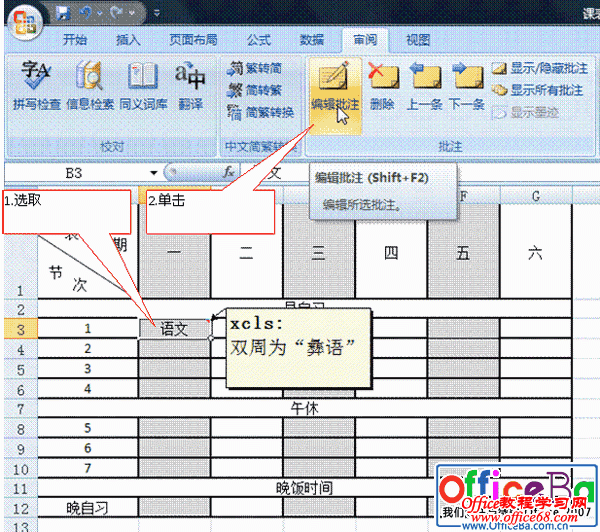Click the Name Box showing B3
600x532 pixels.
pyautogui.click(x=75, y=173)
